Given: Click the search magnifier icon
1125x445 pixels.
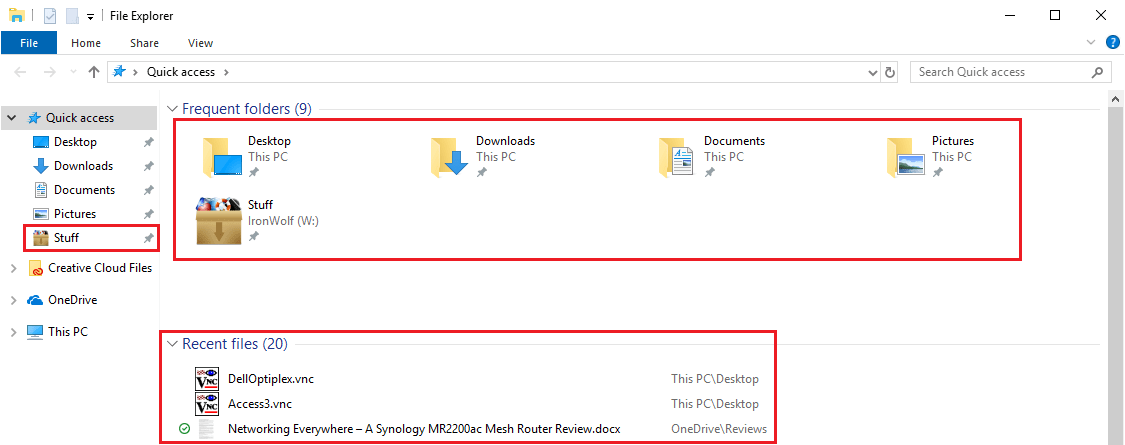Looking at the screenshot, I should coord(1098,72).
